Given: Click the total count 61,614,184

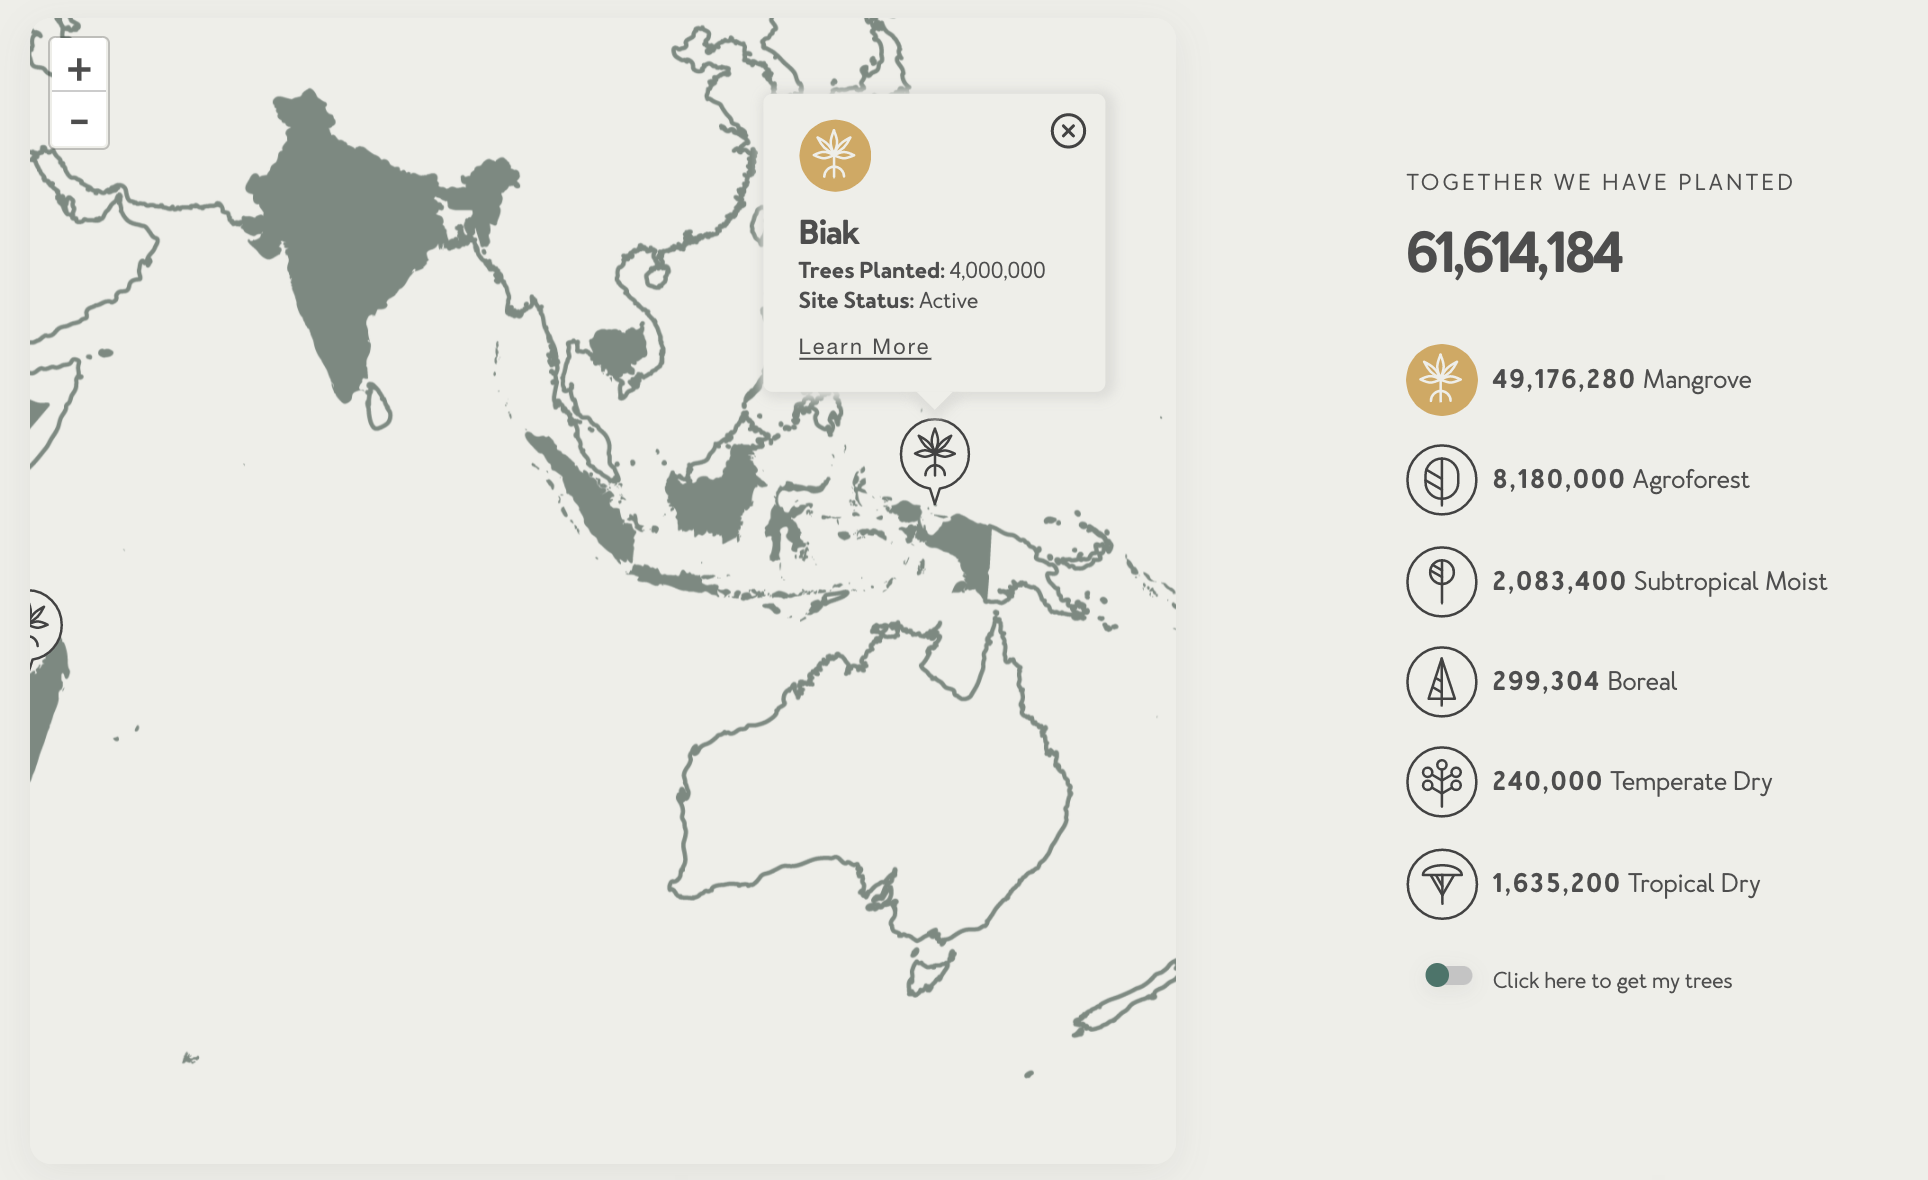Looking at the screenshot, I should [x=1514, y=253].
